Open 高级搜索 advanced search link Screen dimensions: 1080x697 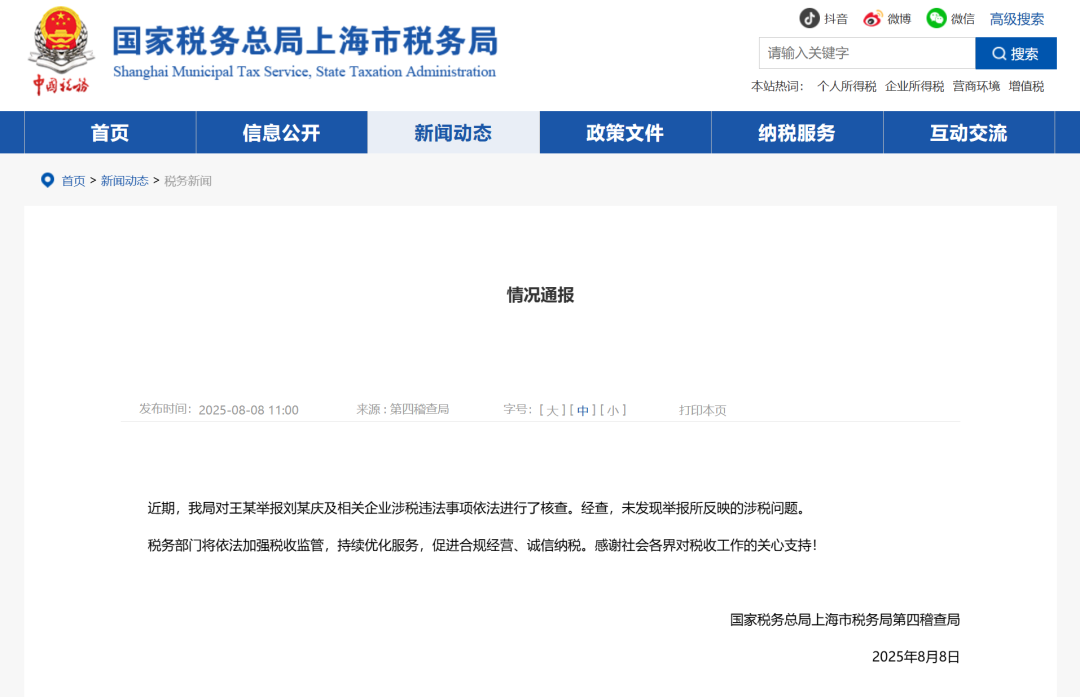tap(1016, 19)
